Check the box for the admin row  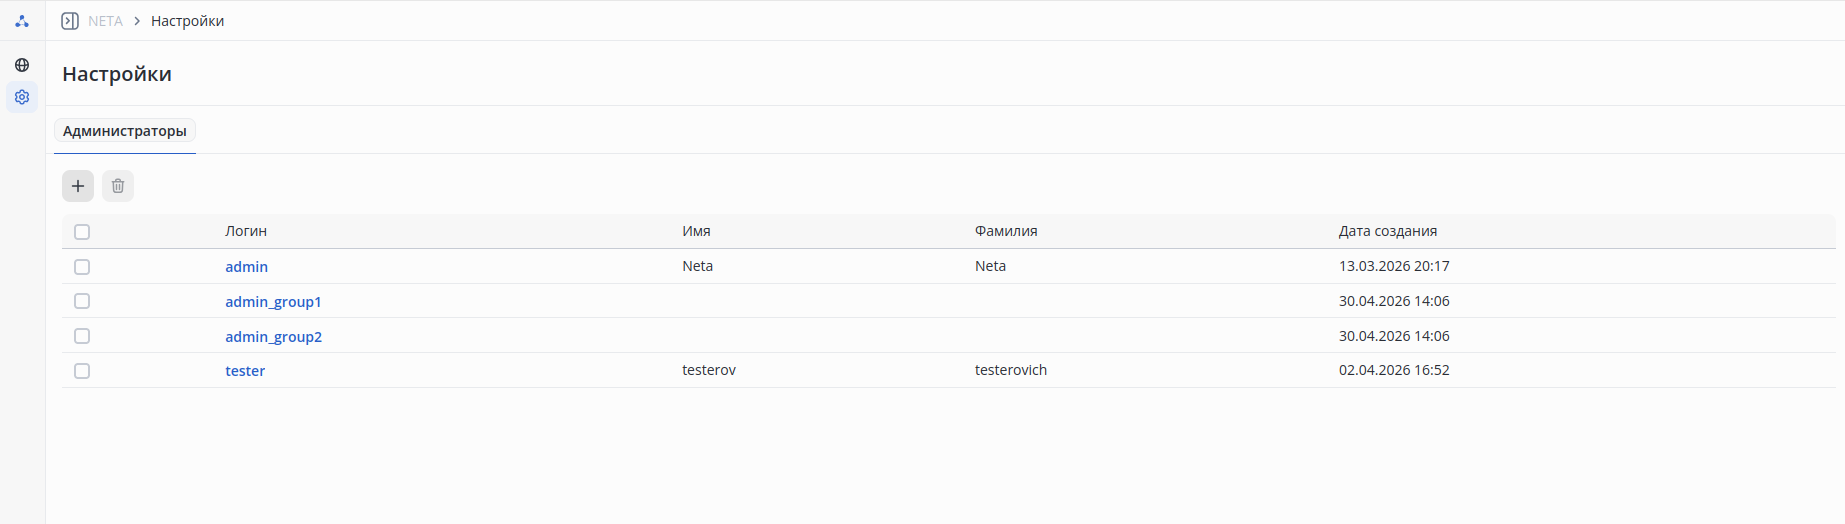[82, 267]
